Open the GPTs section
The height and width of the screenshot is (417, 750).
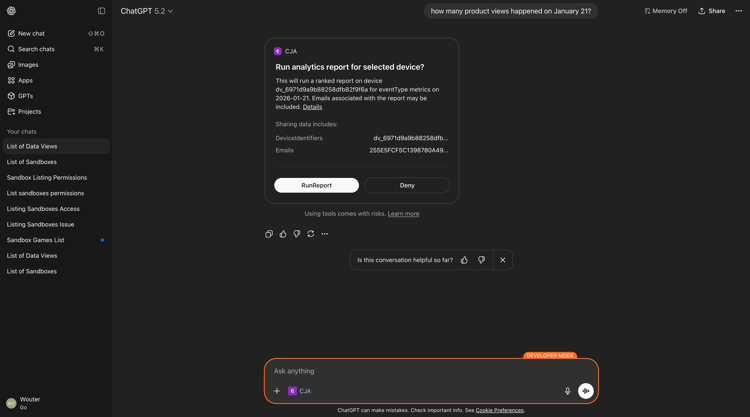(x=56, y=96)
